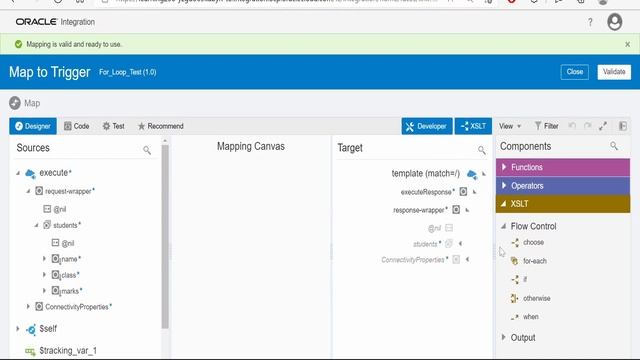The height and width of the screenshot is (360, 640).
Task: Select the executeResponse target element icon
Action: (x=463, y=191)
